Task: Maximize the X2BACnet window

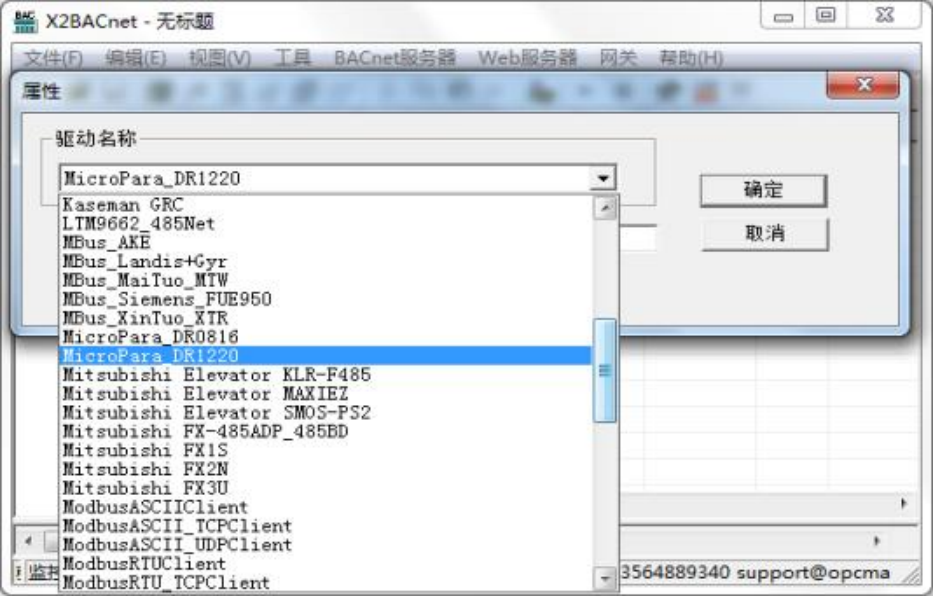Action: [826, 15]
